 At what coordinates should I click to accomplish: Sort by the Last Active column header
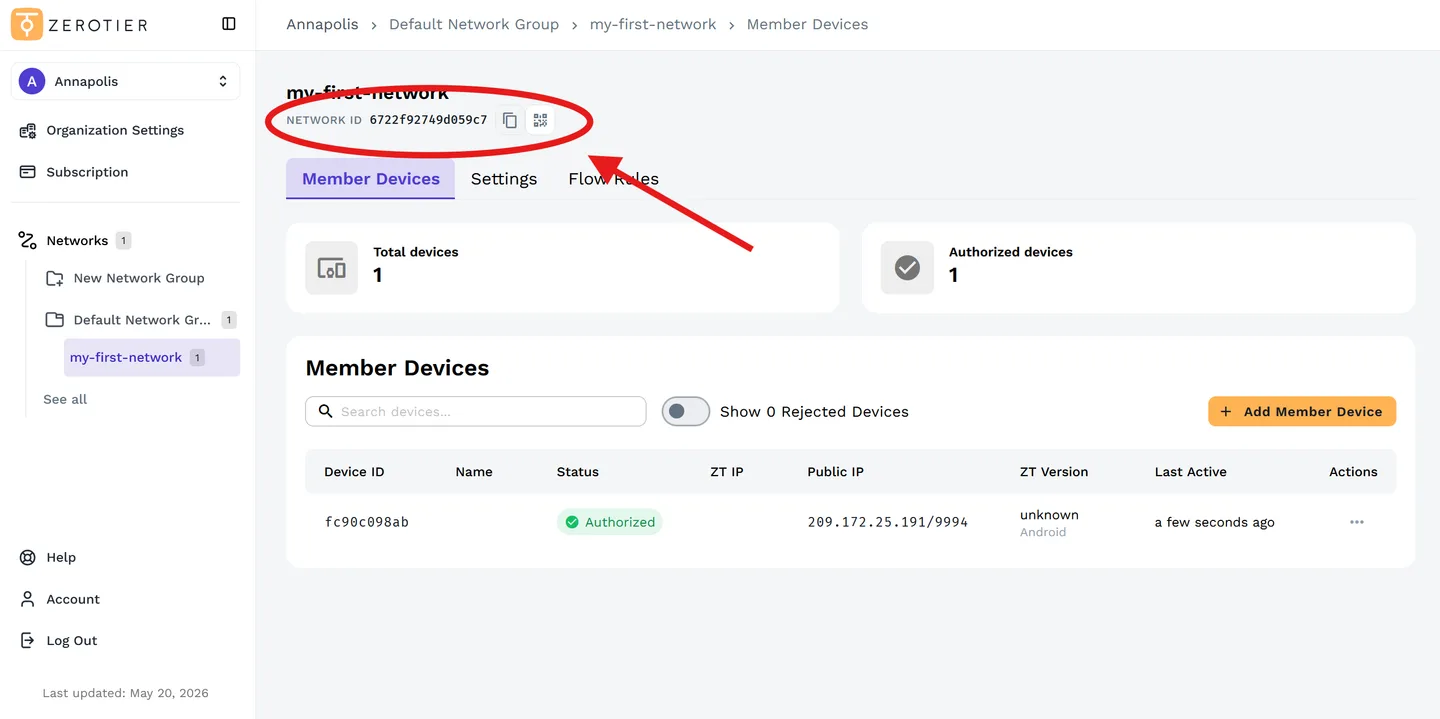click(x=1191, y=472)
